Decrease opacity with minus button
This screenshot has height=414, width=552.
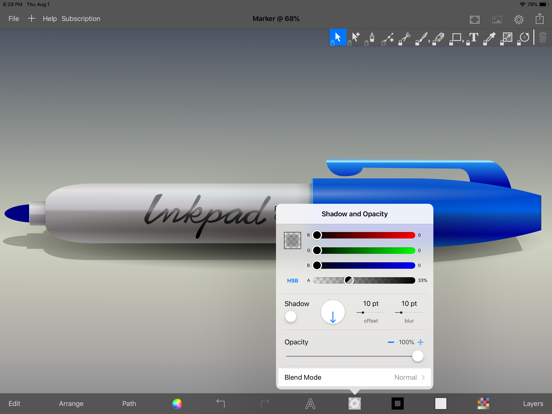[x=391, y=342]
